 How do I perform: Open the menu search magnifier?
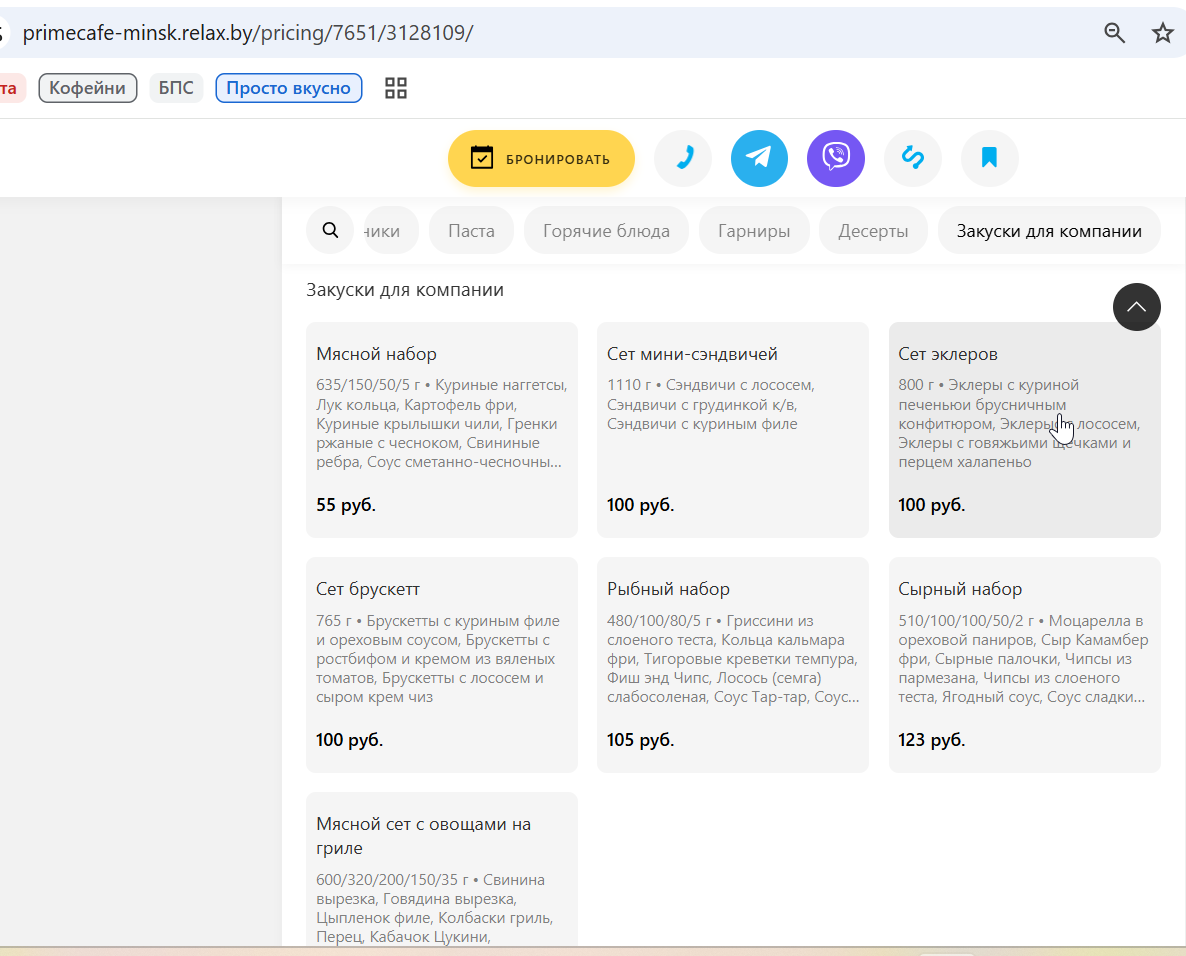(330, 230)
